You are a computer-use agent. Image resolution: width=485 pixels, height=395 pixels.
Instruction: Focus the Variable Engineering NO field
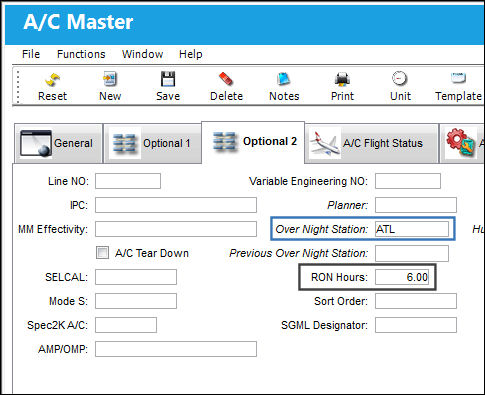[x=408, y=181]
